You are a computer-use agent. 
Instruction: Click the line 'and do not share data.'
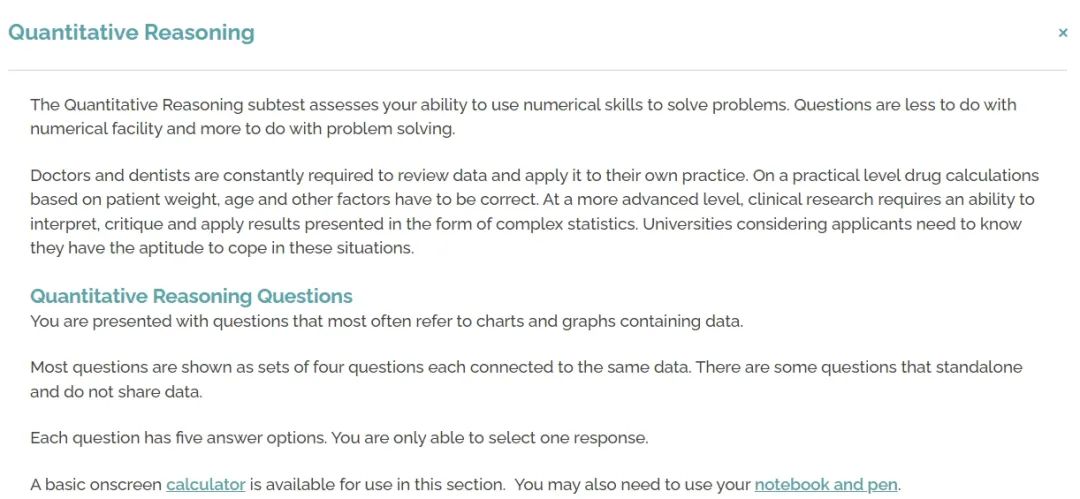coord(116,392)
